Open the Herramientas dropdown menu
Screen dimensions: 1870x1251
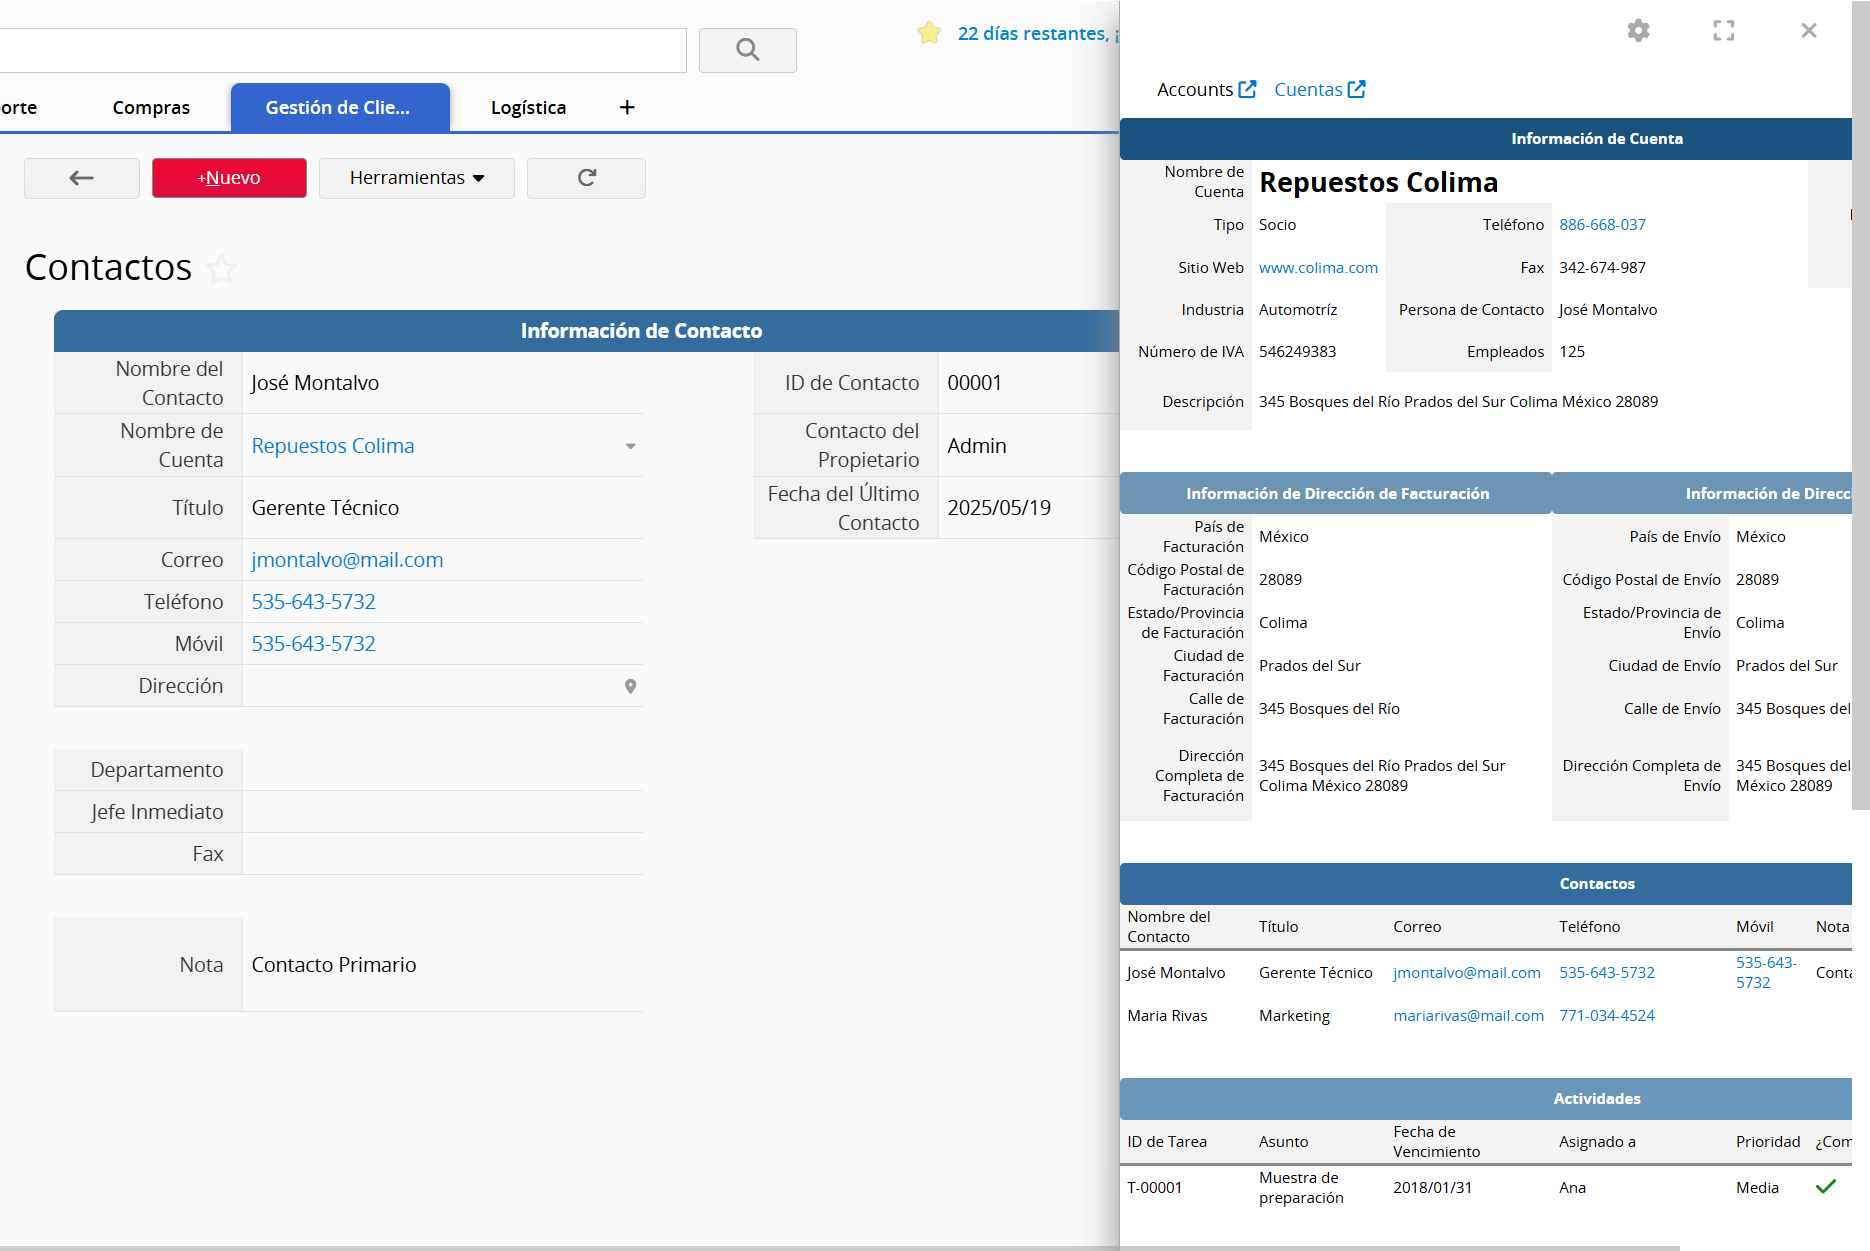(416, 178)
